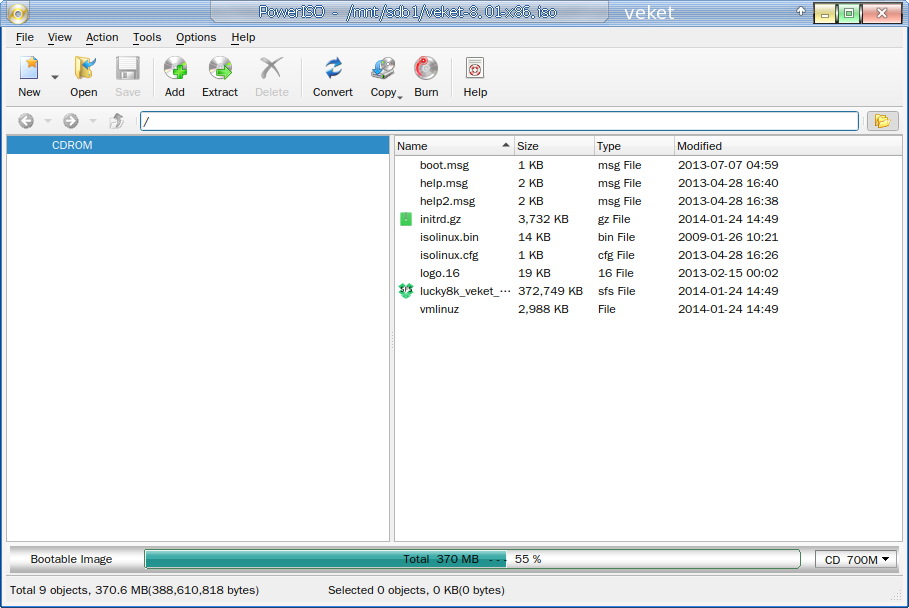The width and height of the screenshot is (909, 608).
Task: Select the isolinux.bin file
Action: pos(449,237)
